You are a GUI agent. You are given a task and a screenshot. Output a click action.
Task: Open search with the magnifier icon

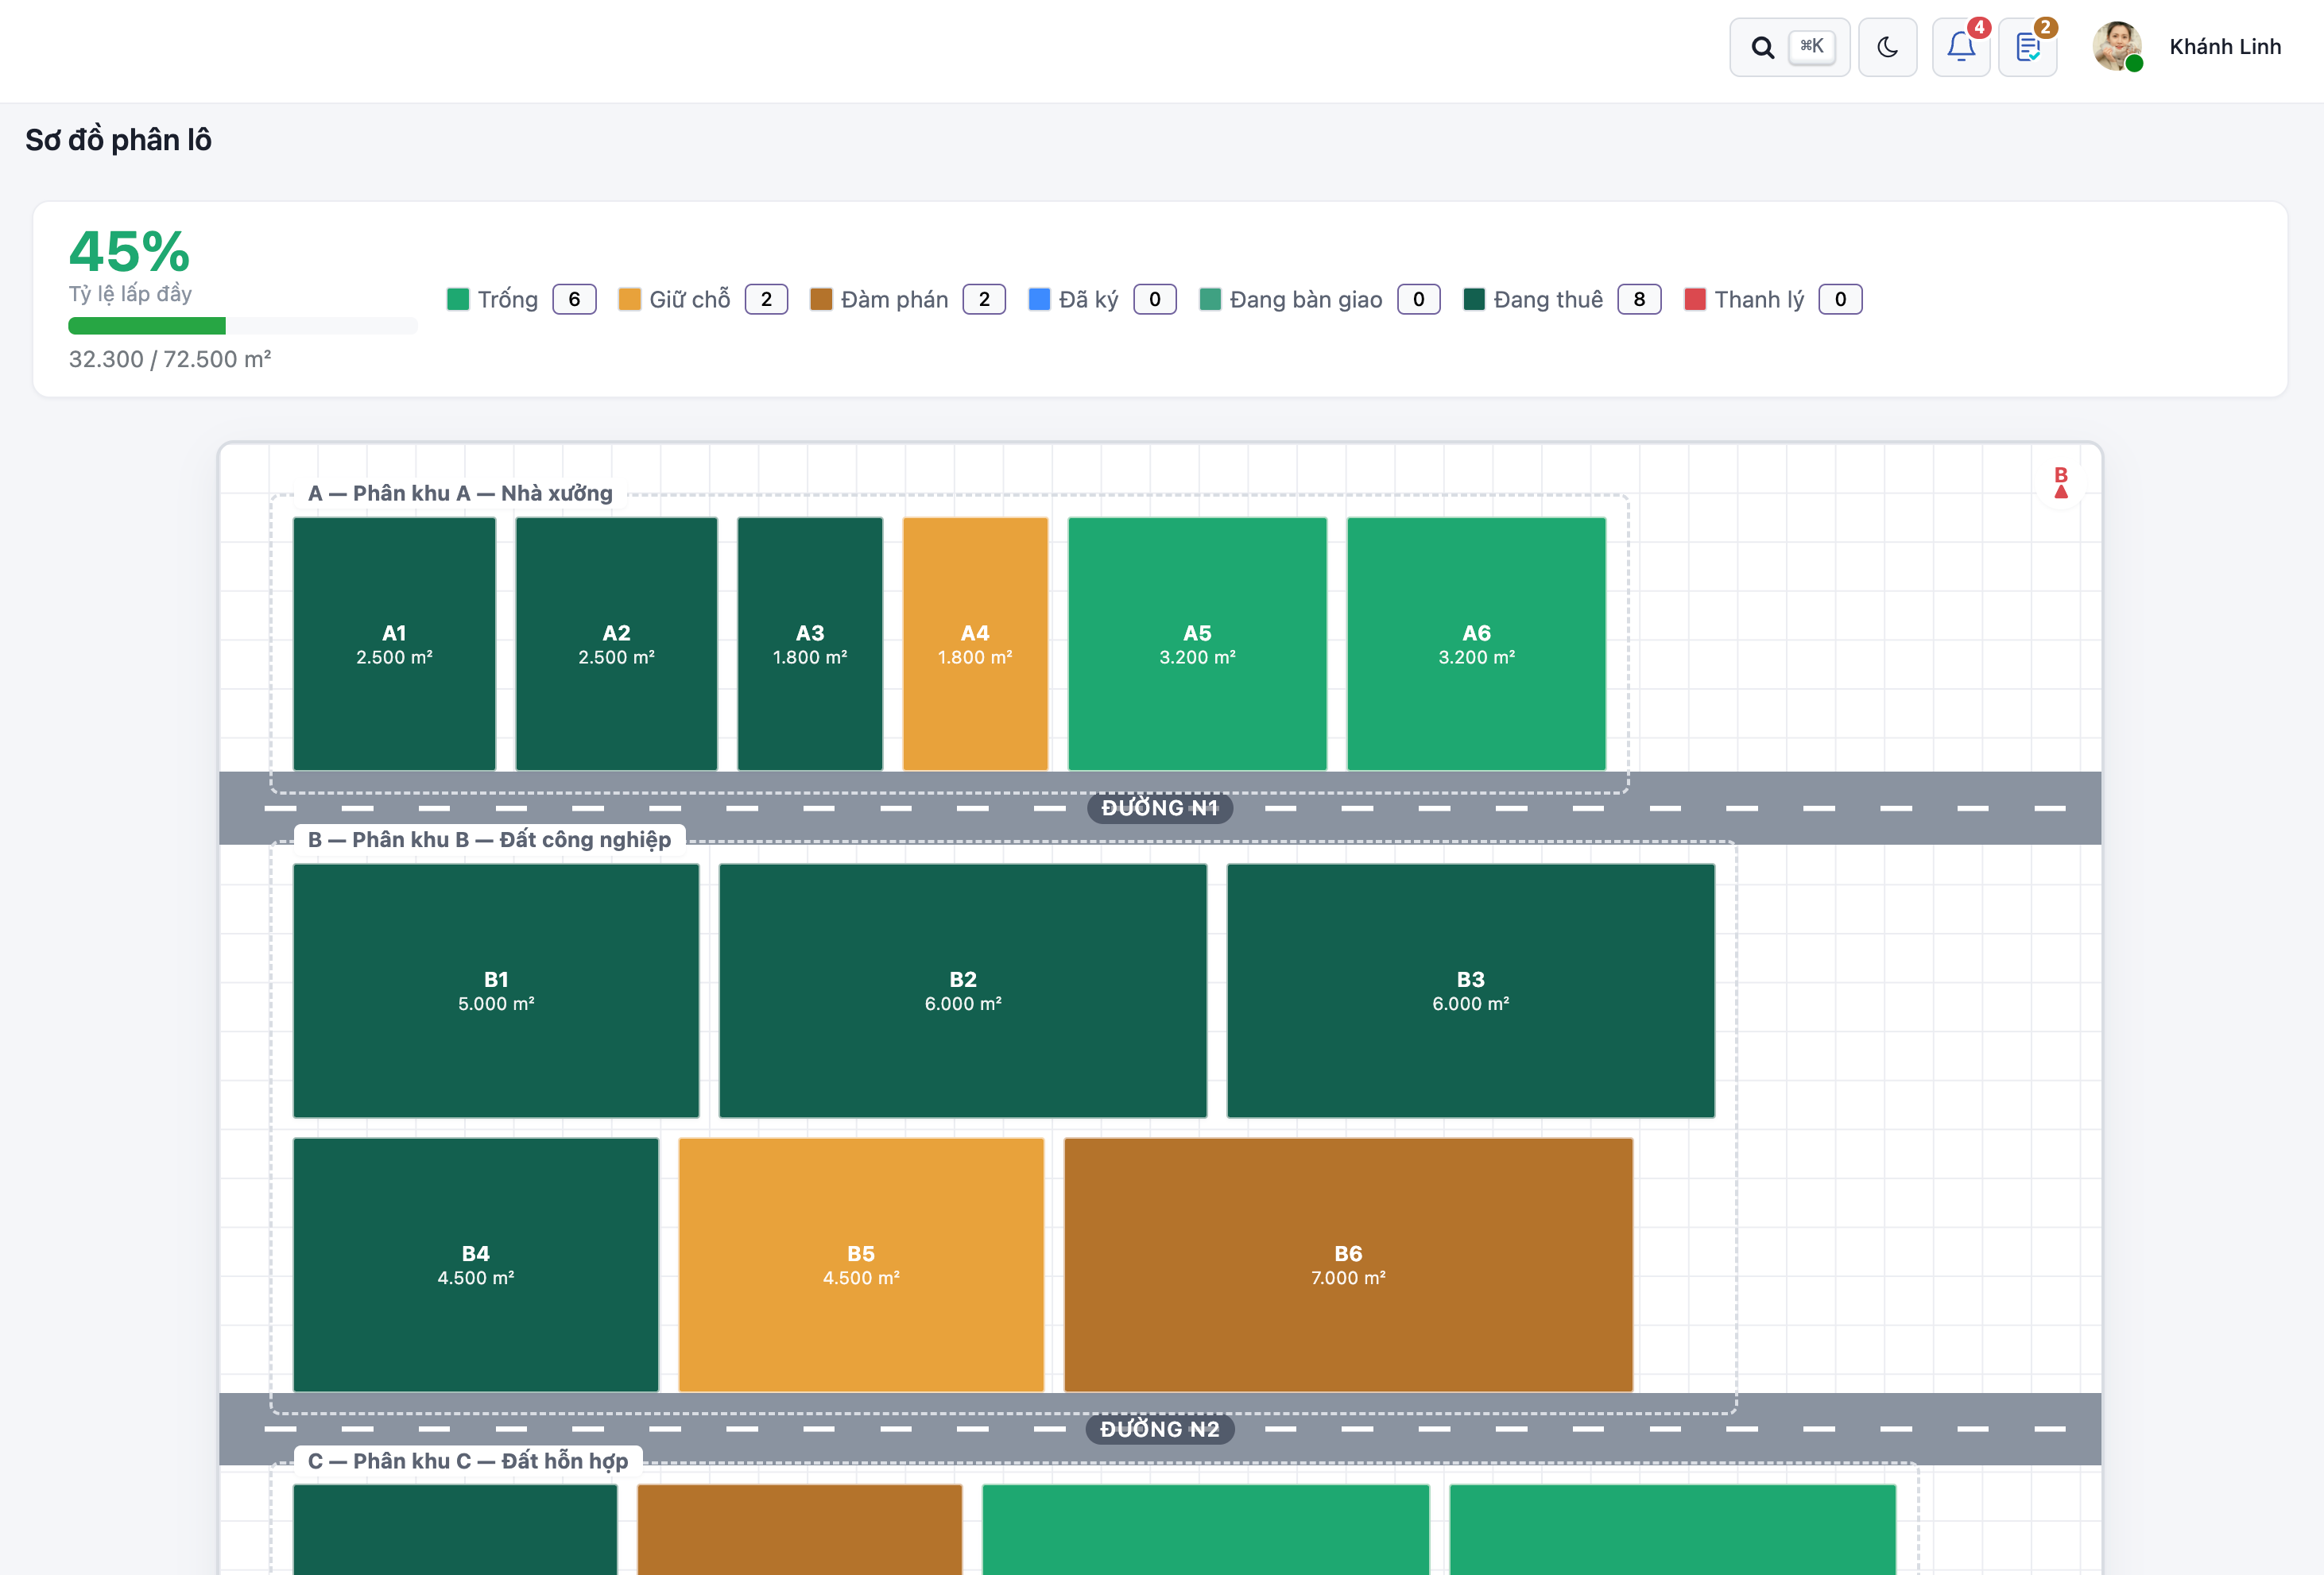[x=1762, y=47]
